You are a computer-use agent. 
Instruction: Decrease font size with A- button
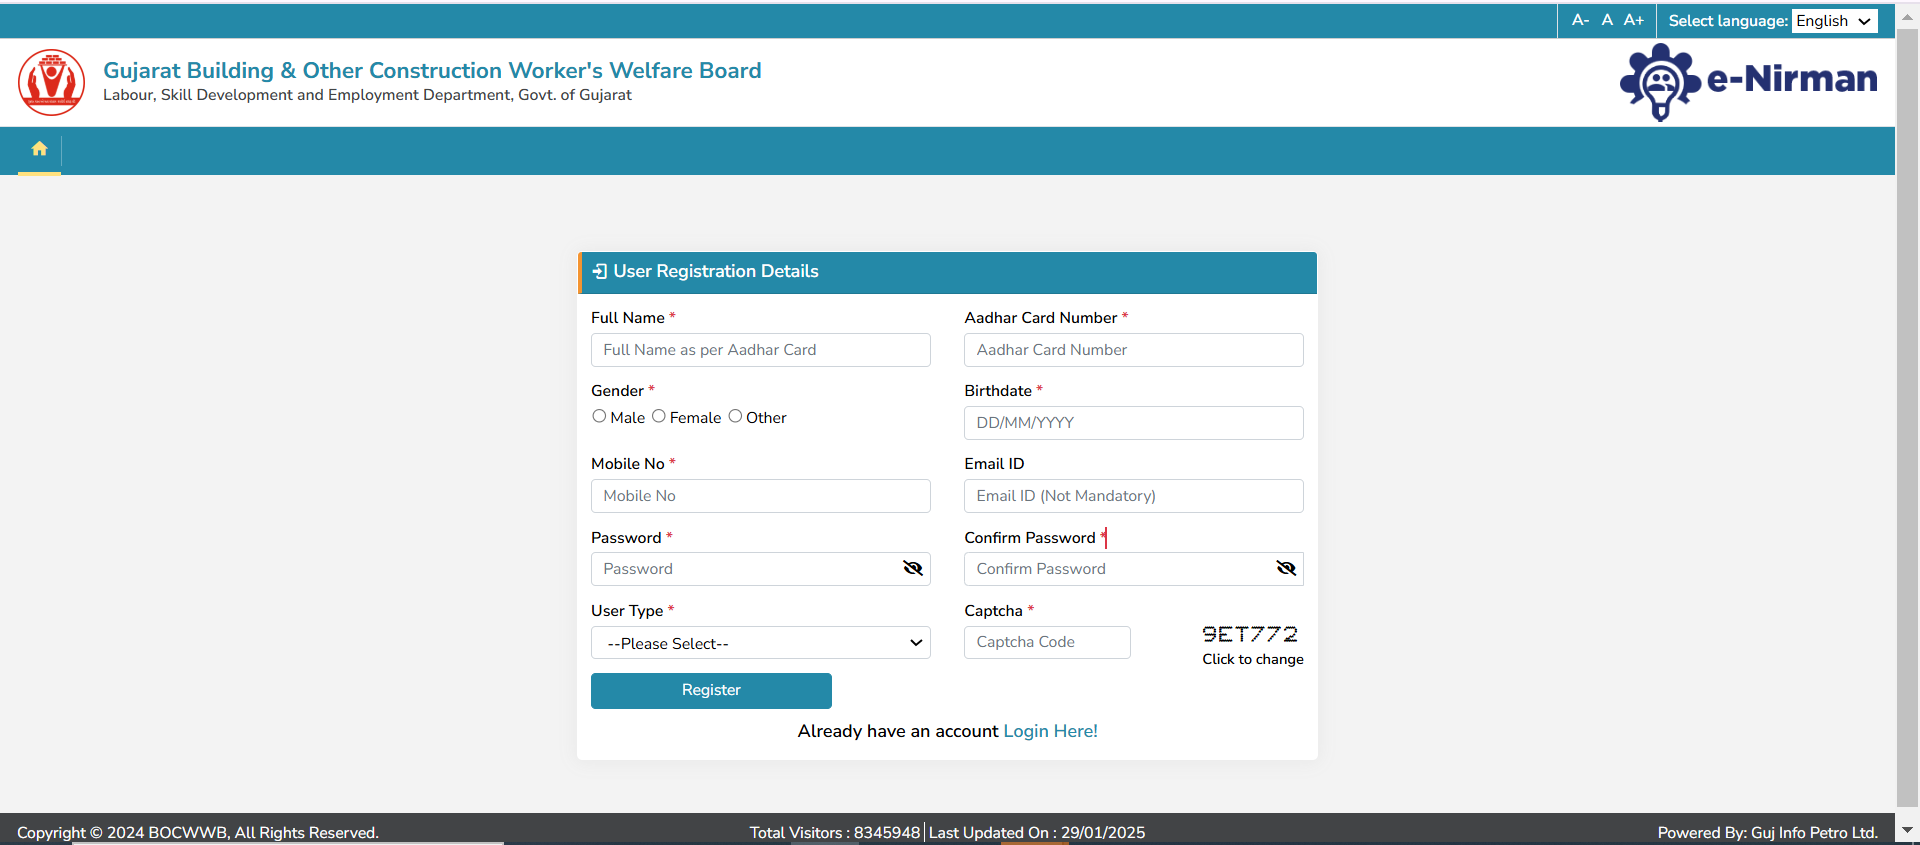click(x=1580, y=20)
